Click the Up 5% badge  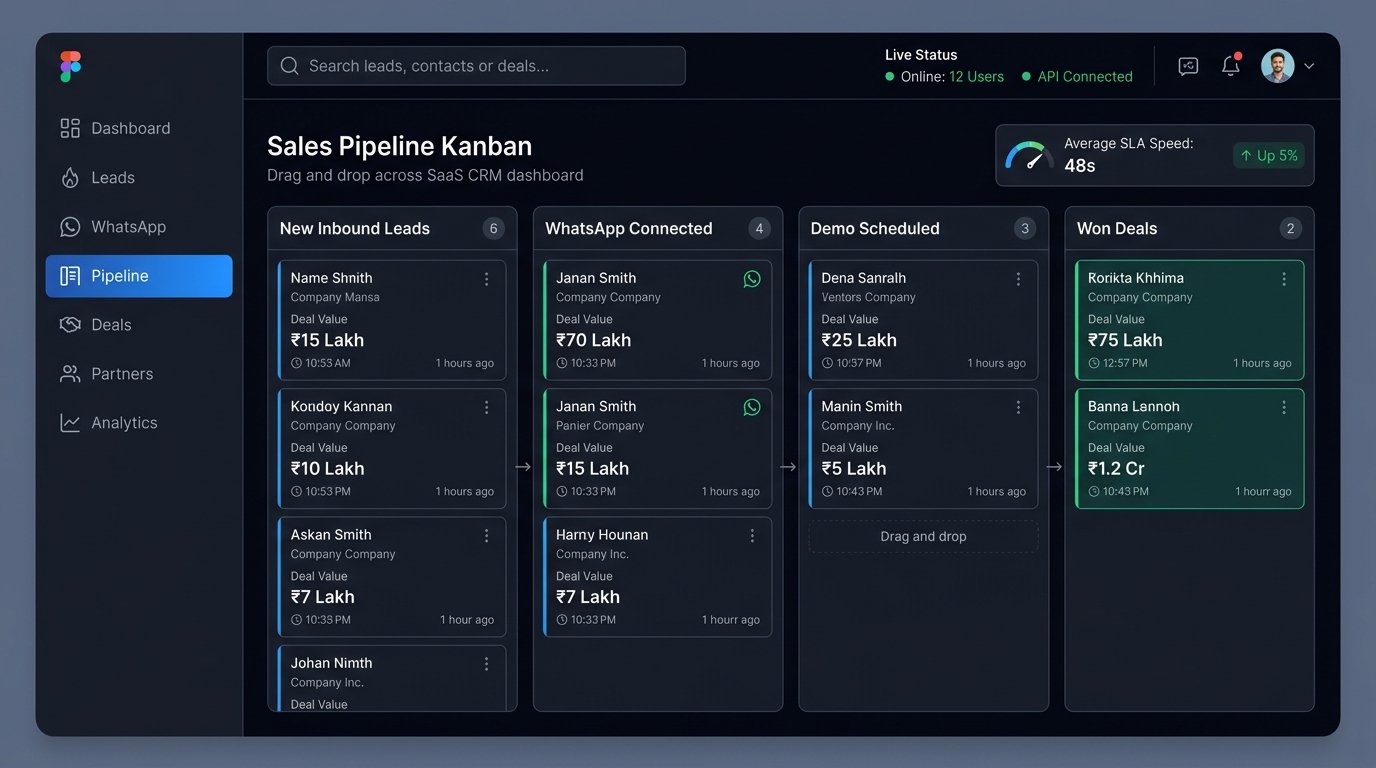point(1268,155)
